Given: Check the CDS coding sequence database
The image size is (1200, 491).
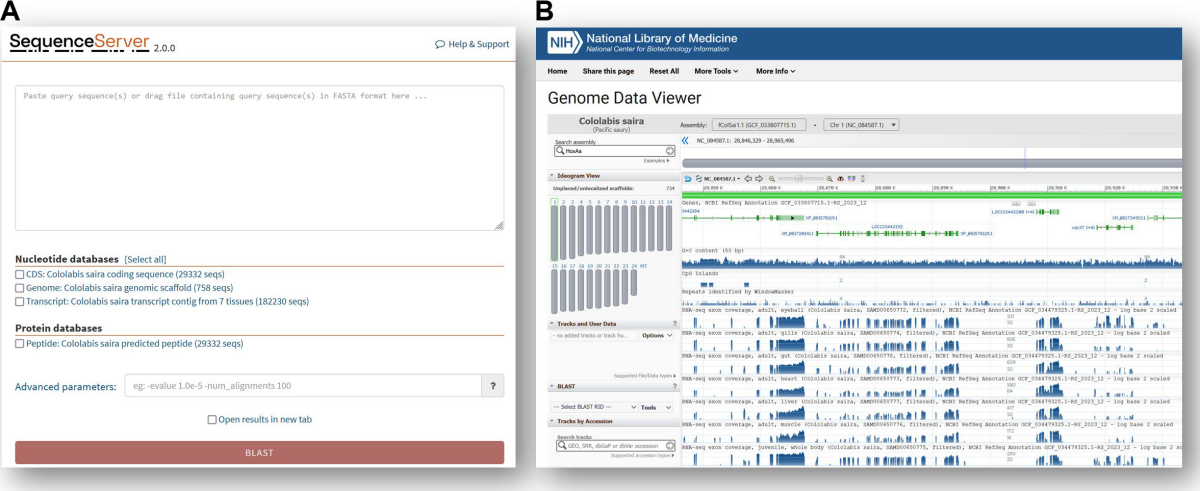Looking at the screenshot, I should 19,274.
